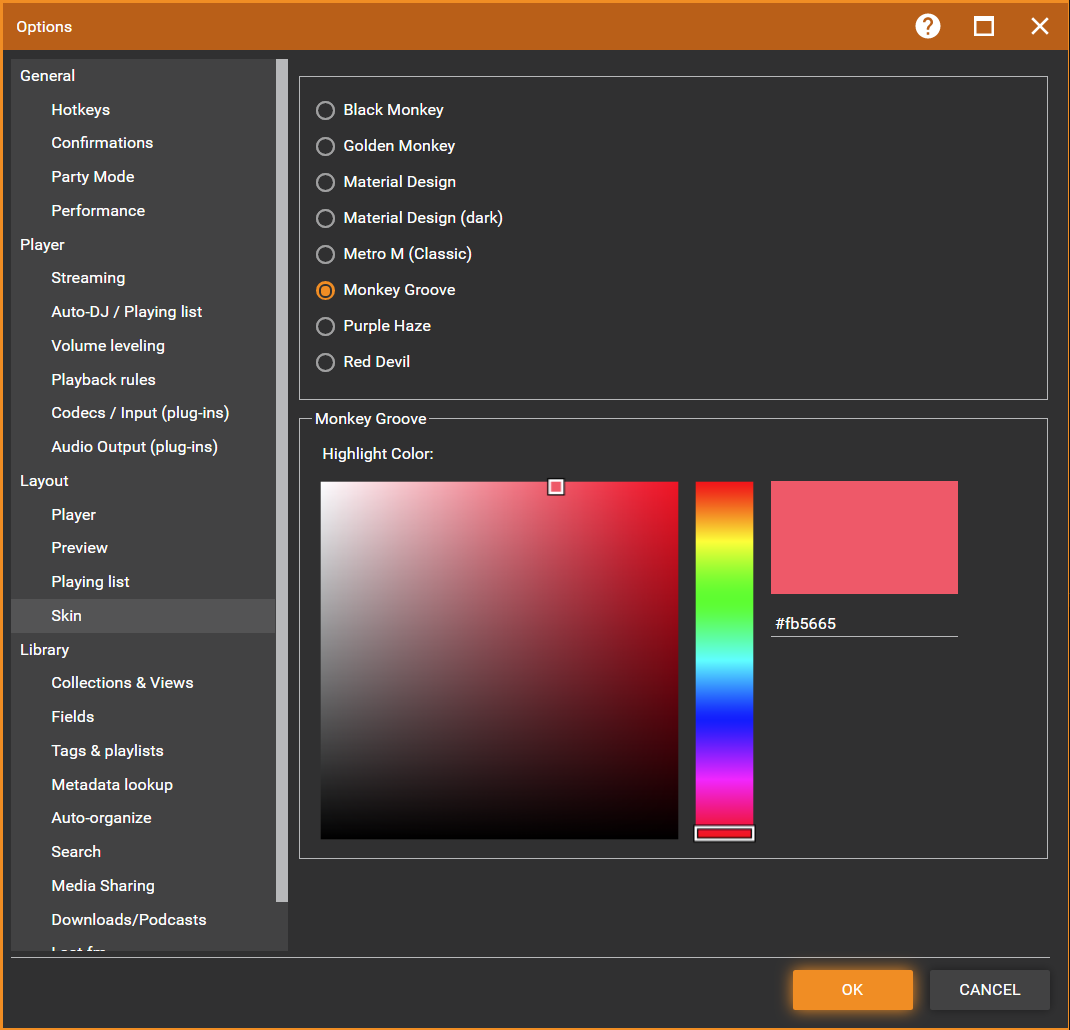
Task: Click the CANCEL button
Action: click(x=989, y=990)
